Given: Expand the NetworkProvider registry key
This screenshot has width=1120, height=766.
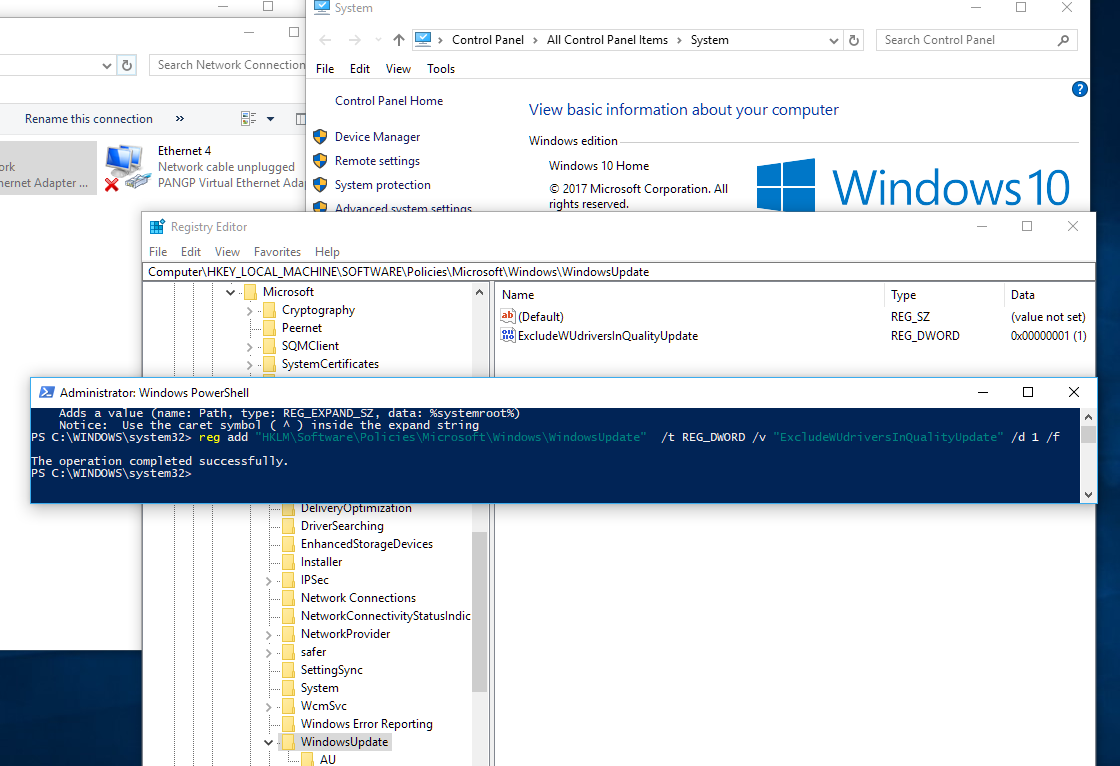Looking at the screenshot, I should point(269,635).
